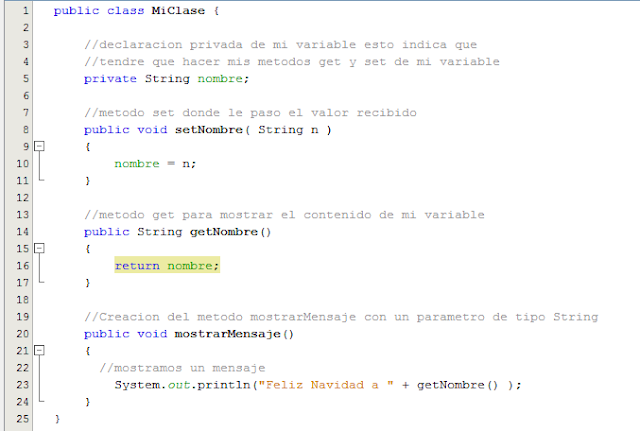Click 'nombre' in the assignment 'nombre = n;'
The image size is (640, 431).
(137, 164)
